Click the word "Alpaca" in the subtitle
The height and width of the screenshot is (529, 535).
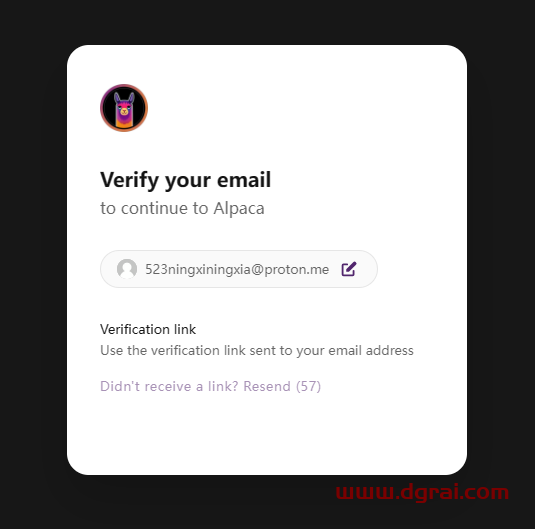click(239, 208)
